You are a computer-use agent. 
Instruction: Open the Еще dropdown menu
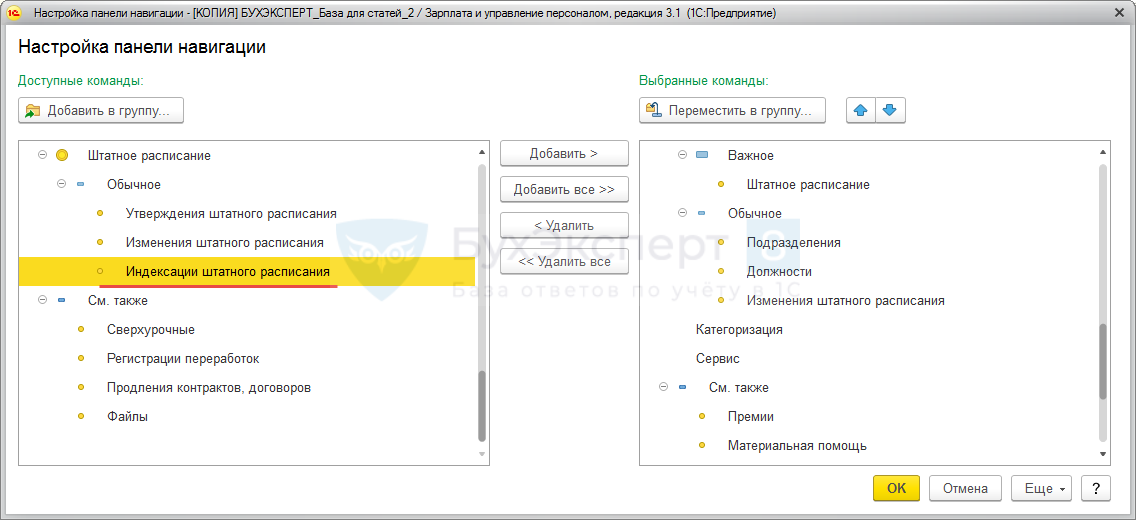coord(1041,488)
